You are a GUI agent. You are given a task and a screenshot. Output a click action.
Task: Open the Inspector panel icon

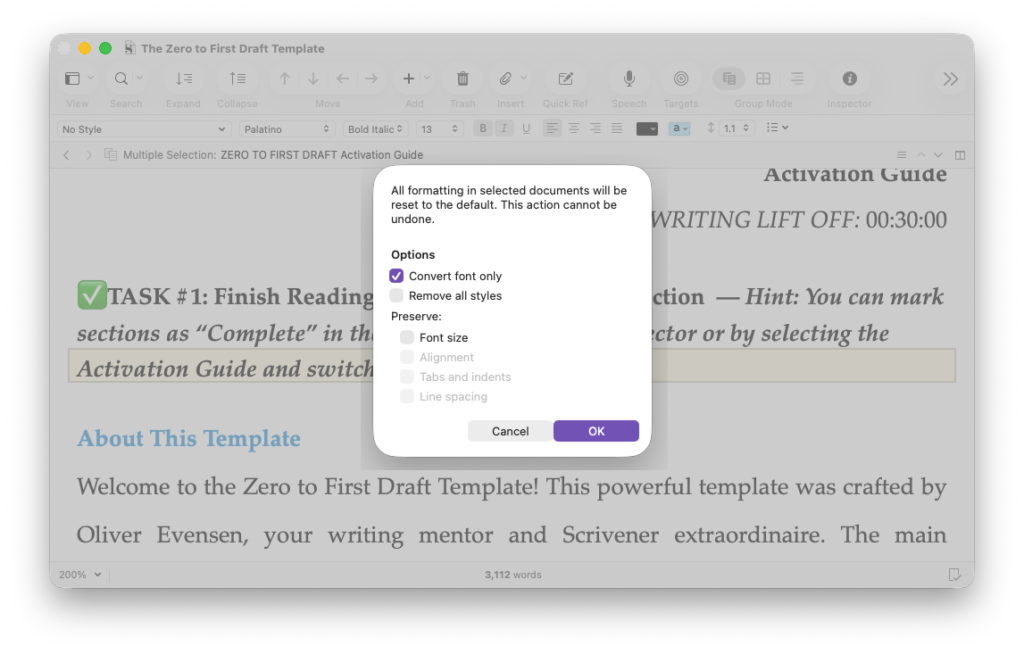(849, 79)
